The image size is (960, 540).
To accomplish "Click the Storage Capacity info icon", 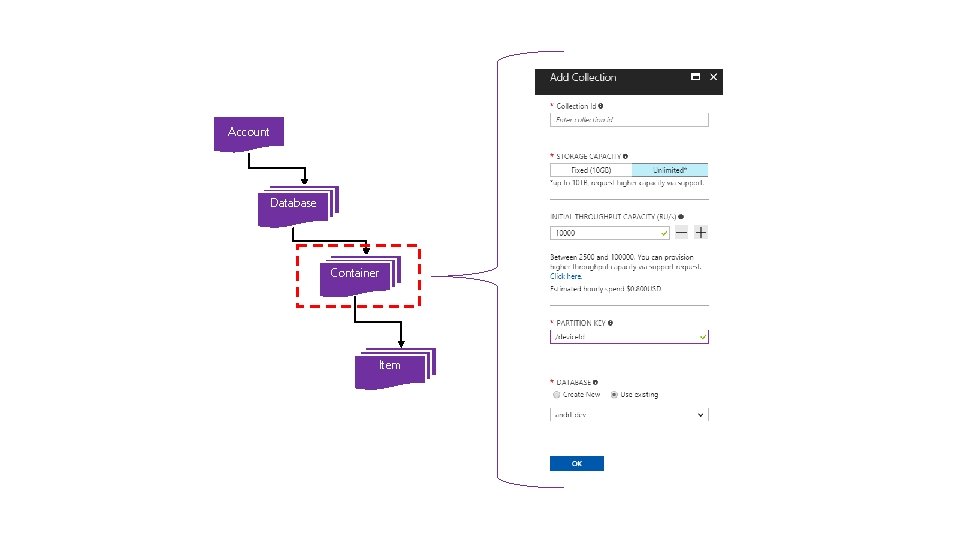I will point(625,156).
